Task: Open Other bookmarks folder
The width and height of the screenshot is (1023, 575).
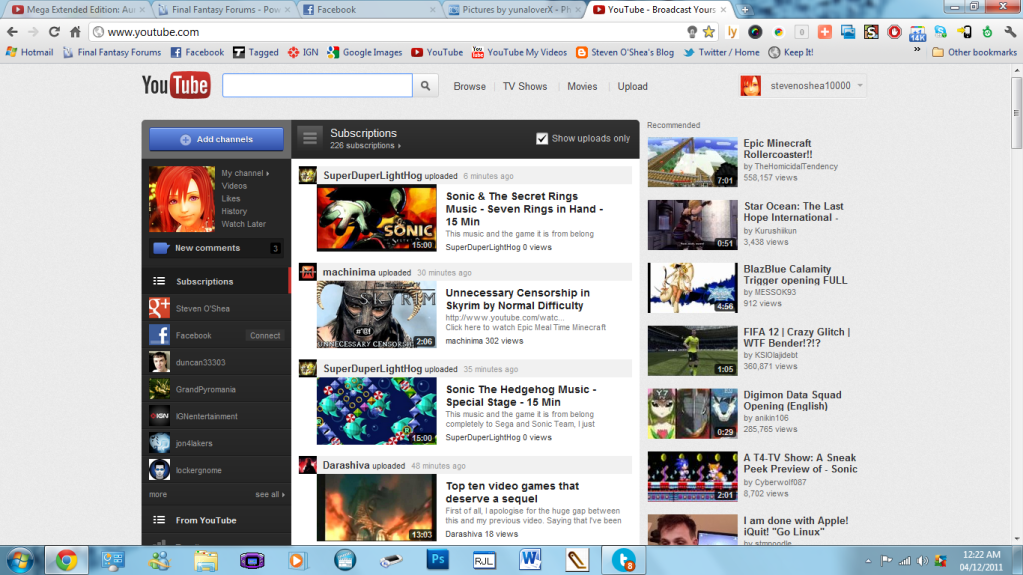Action: click(x=975, y=52)
